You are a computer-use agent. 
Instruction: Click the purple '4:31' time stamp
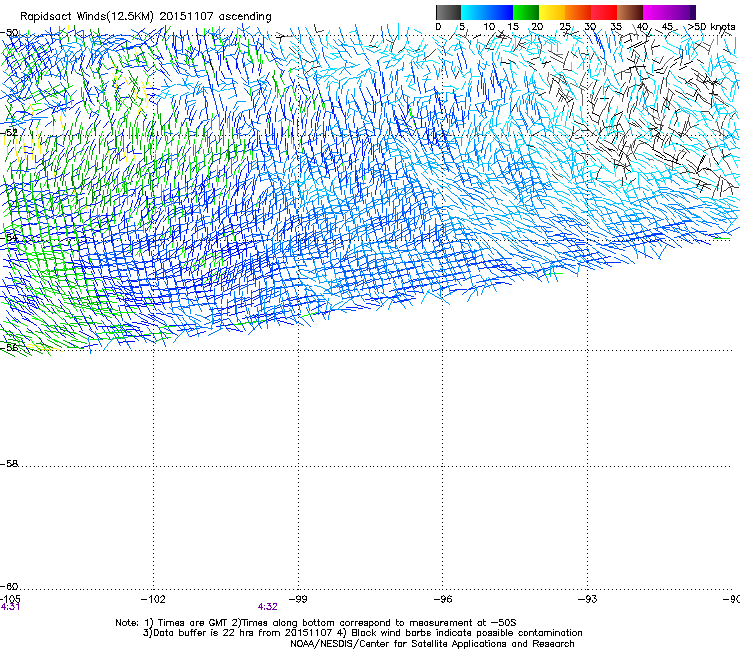tap(10, 607)
